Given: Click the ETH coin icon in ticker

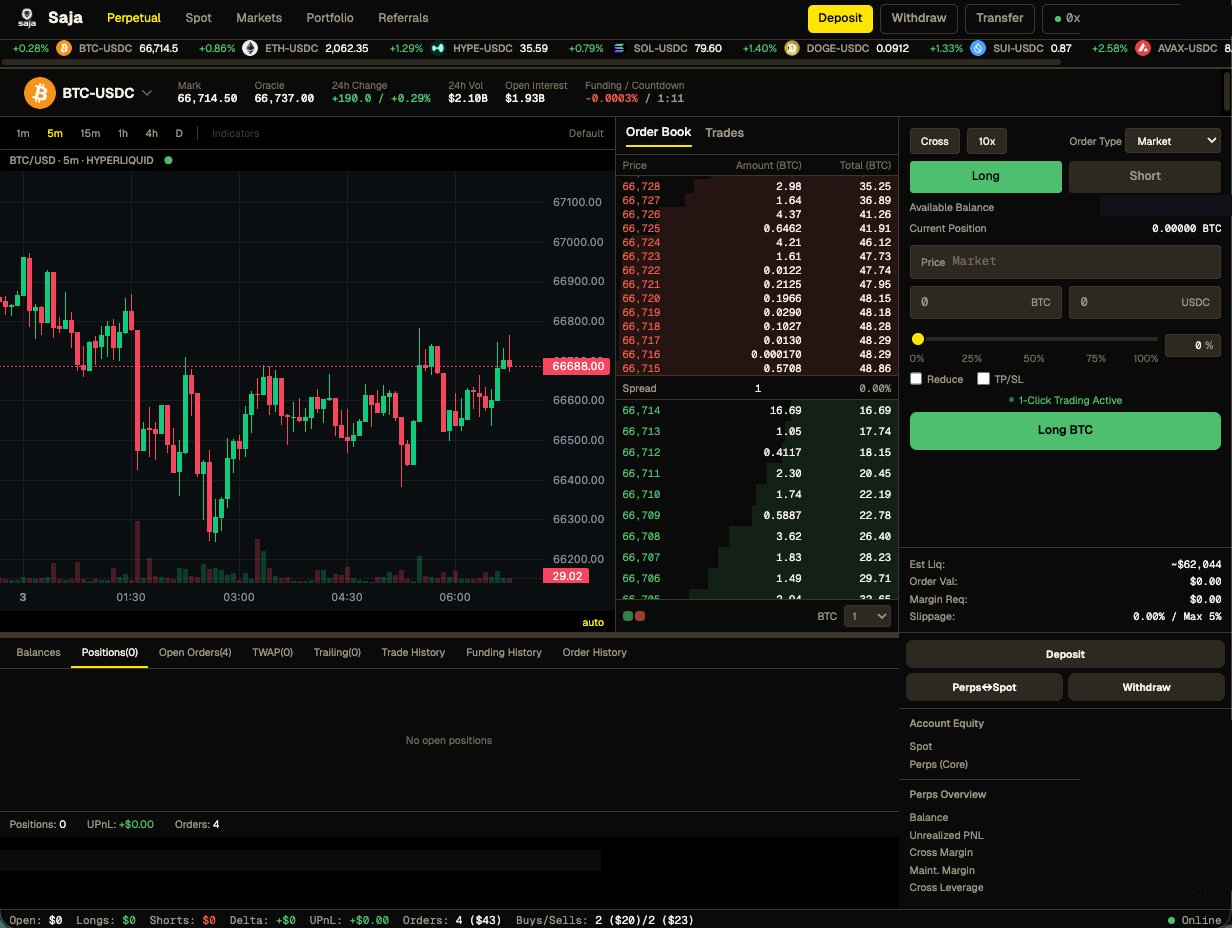Looking at the screenshot, I should click(250, 48).
